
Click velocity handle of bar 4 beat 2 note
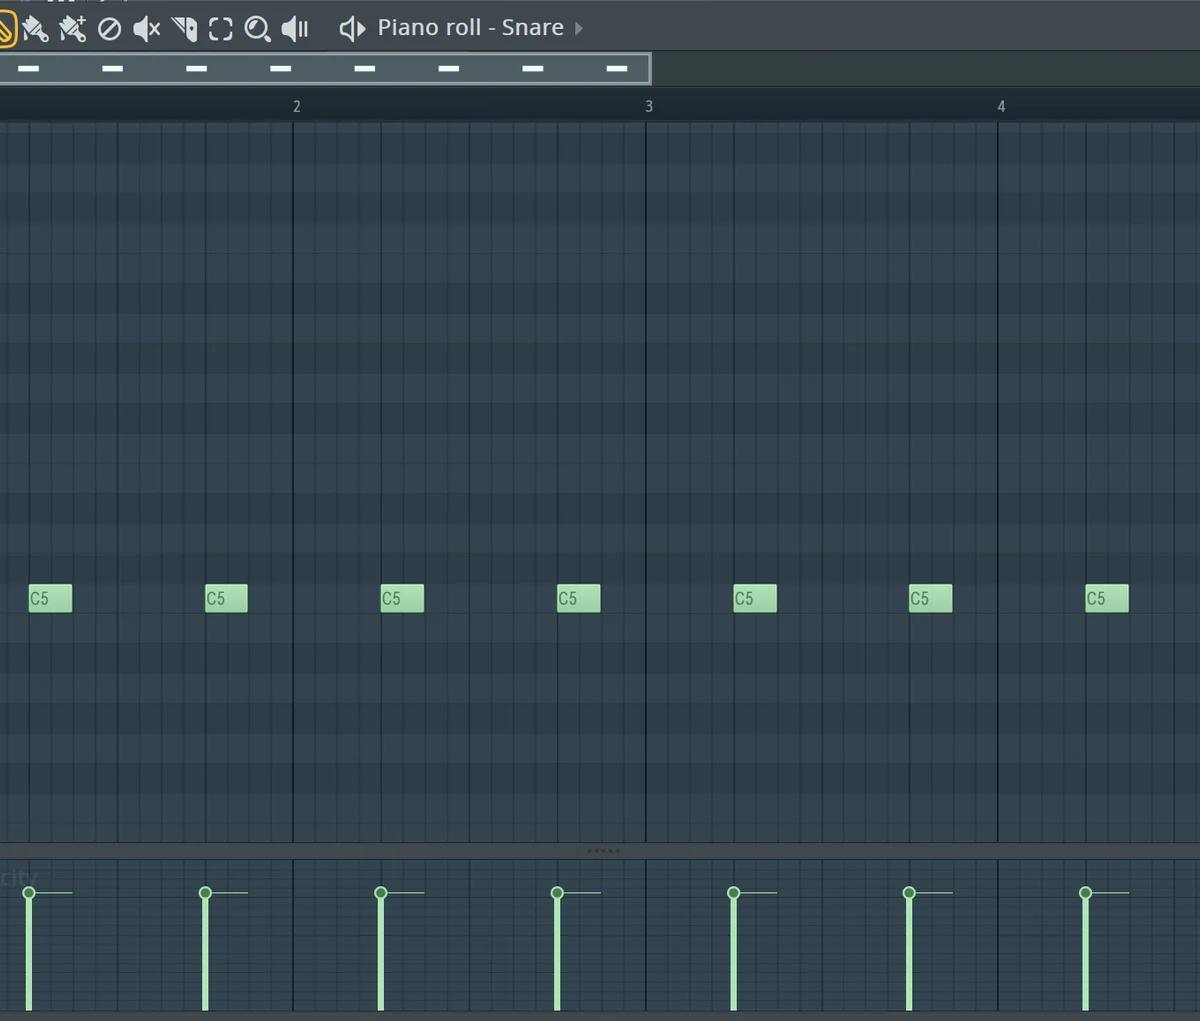pos(1085,892)
